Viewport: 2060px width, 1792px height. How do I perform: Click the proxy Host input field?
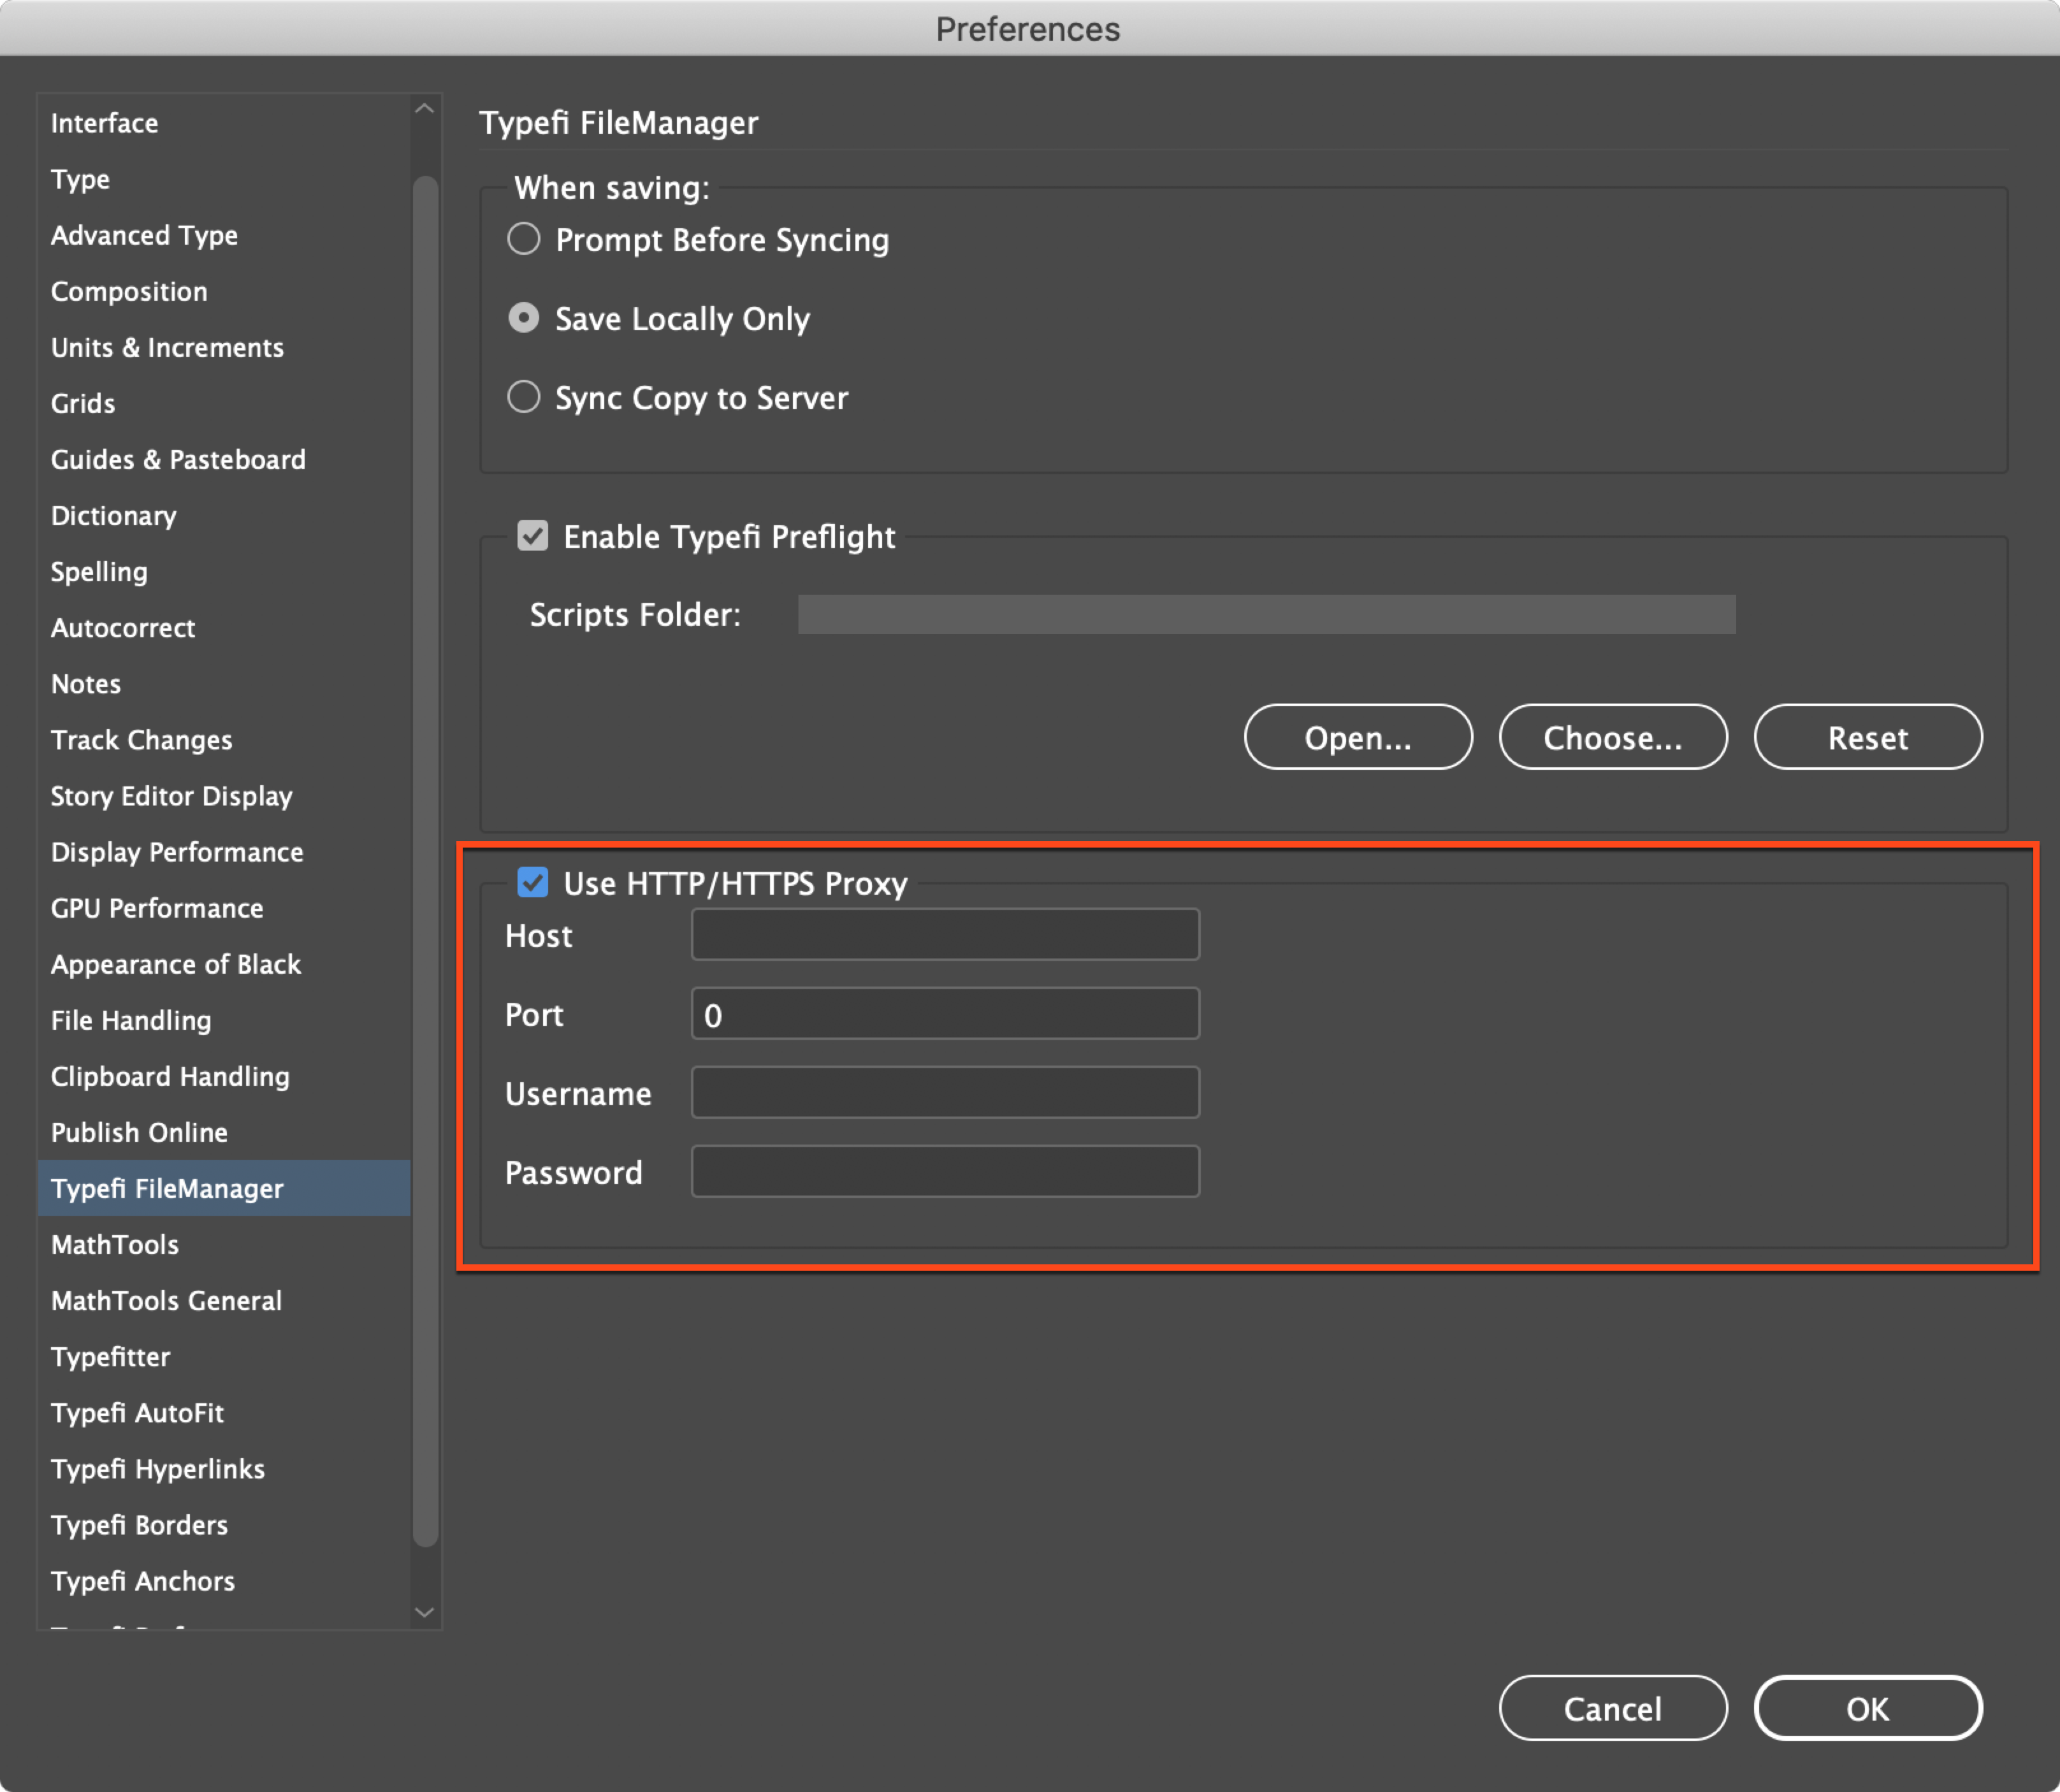[945, 934]
